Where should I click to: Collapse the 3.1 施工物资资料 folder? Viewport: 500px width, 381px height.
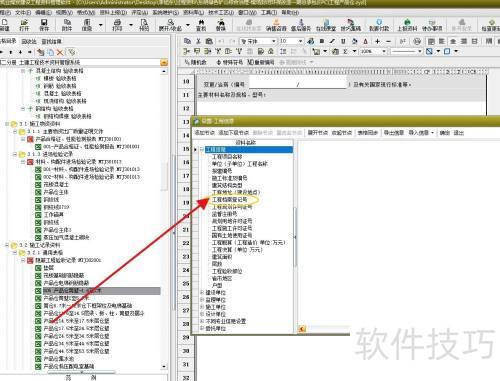[7, 124]
